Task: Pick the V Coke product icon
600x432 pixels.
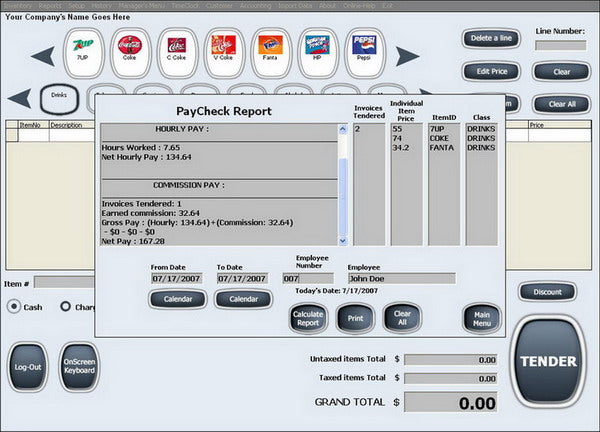Action: (x=224, y=53)
